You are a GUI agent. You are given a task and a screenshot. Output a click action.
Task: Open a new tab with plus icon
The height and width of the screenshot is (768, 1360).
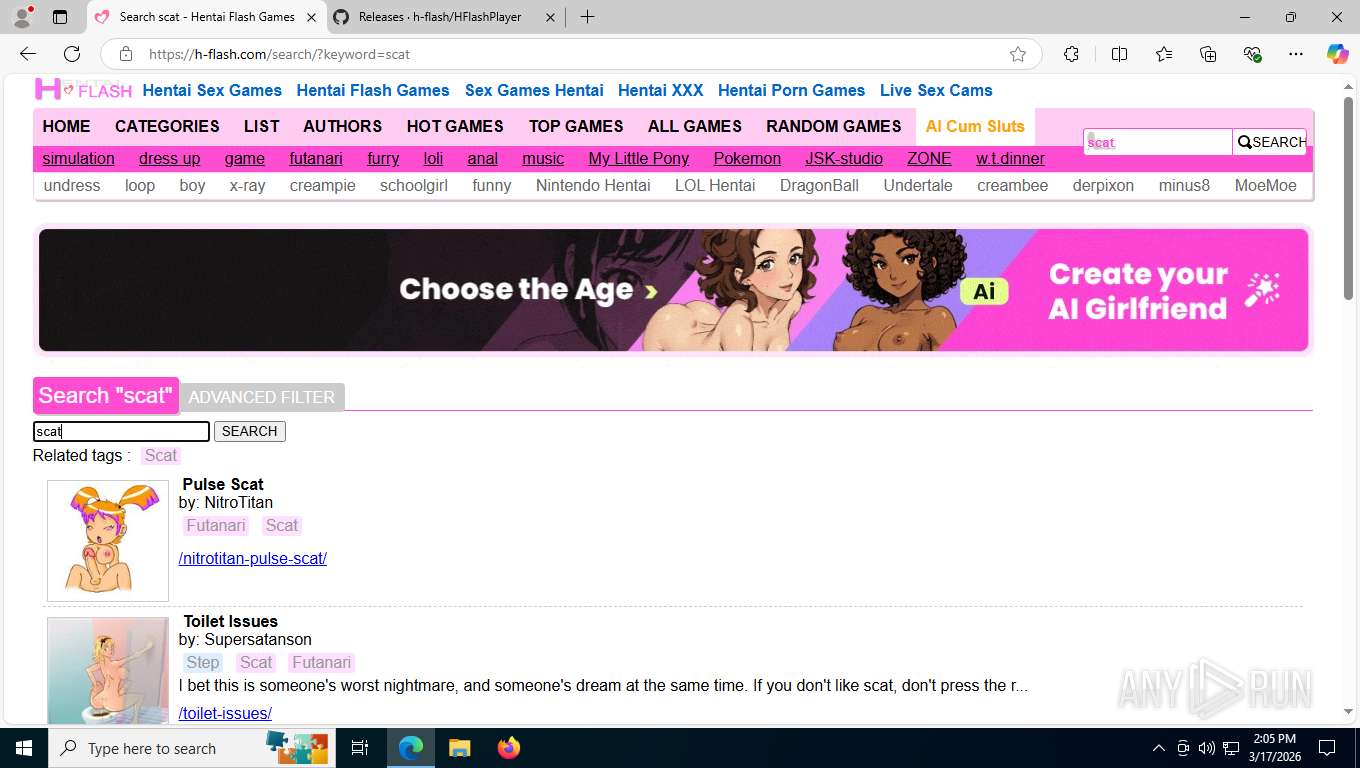(587, 17)
